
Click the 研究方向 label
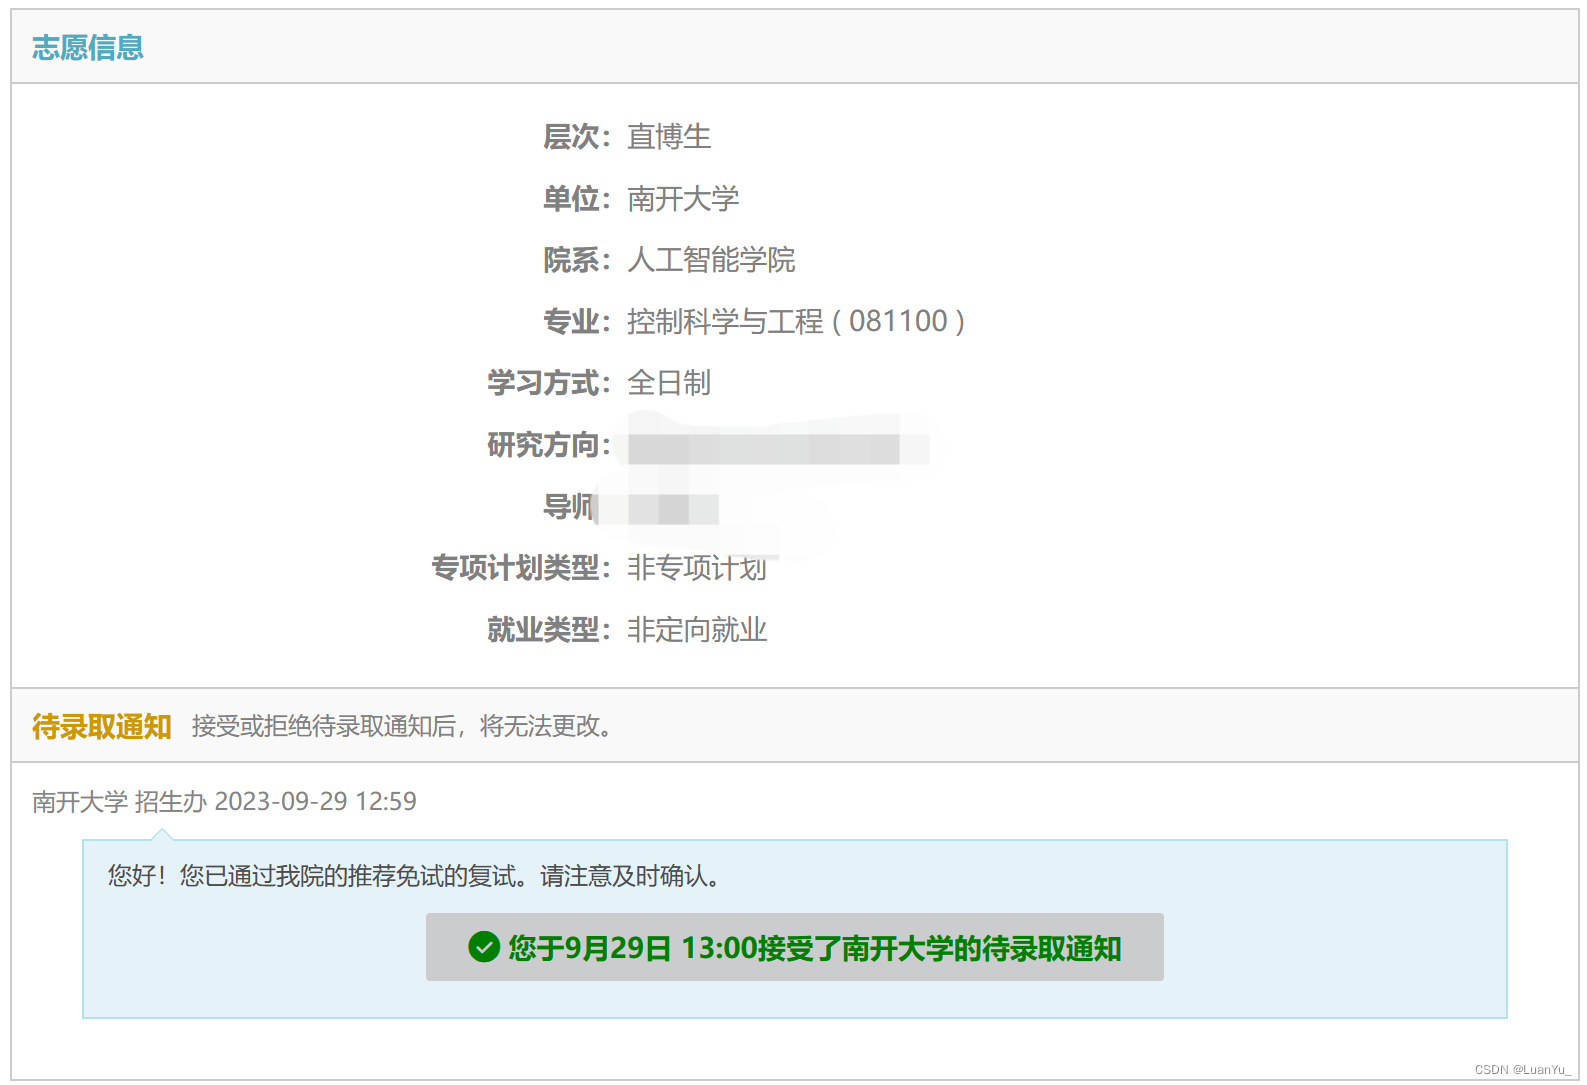549,445
